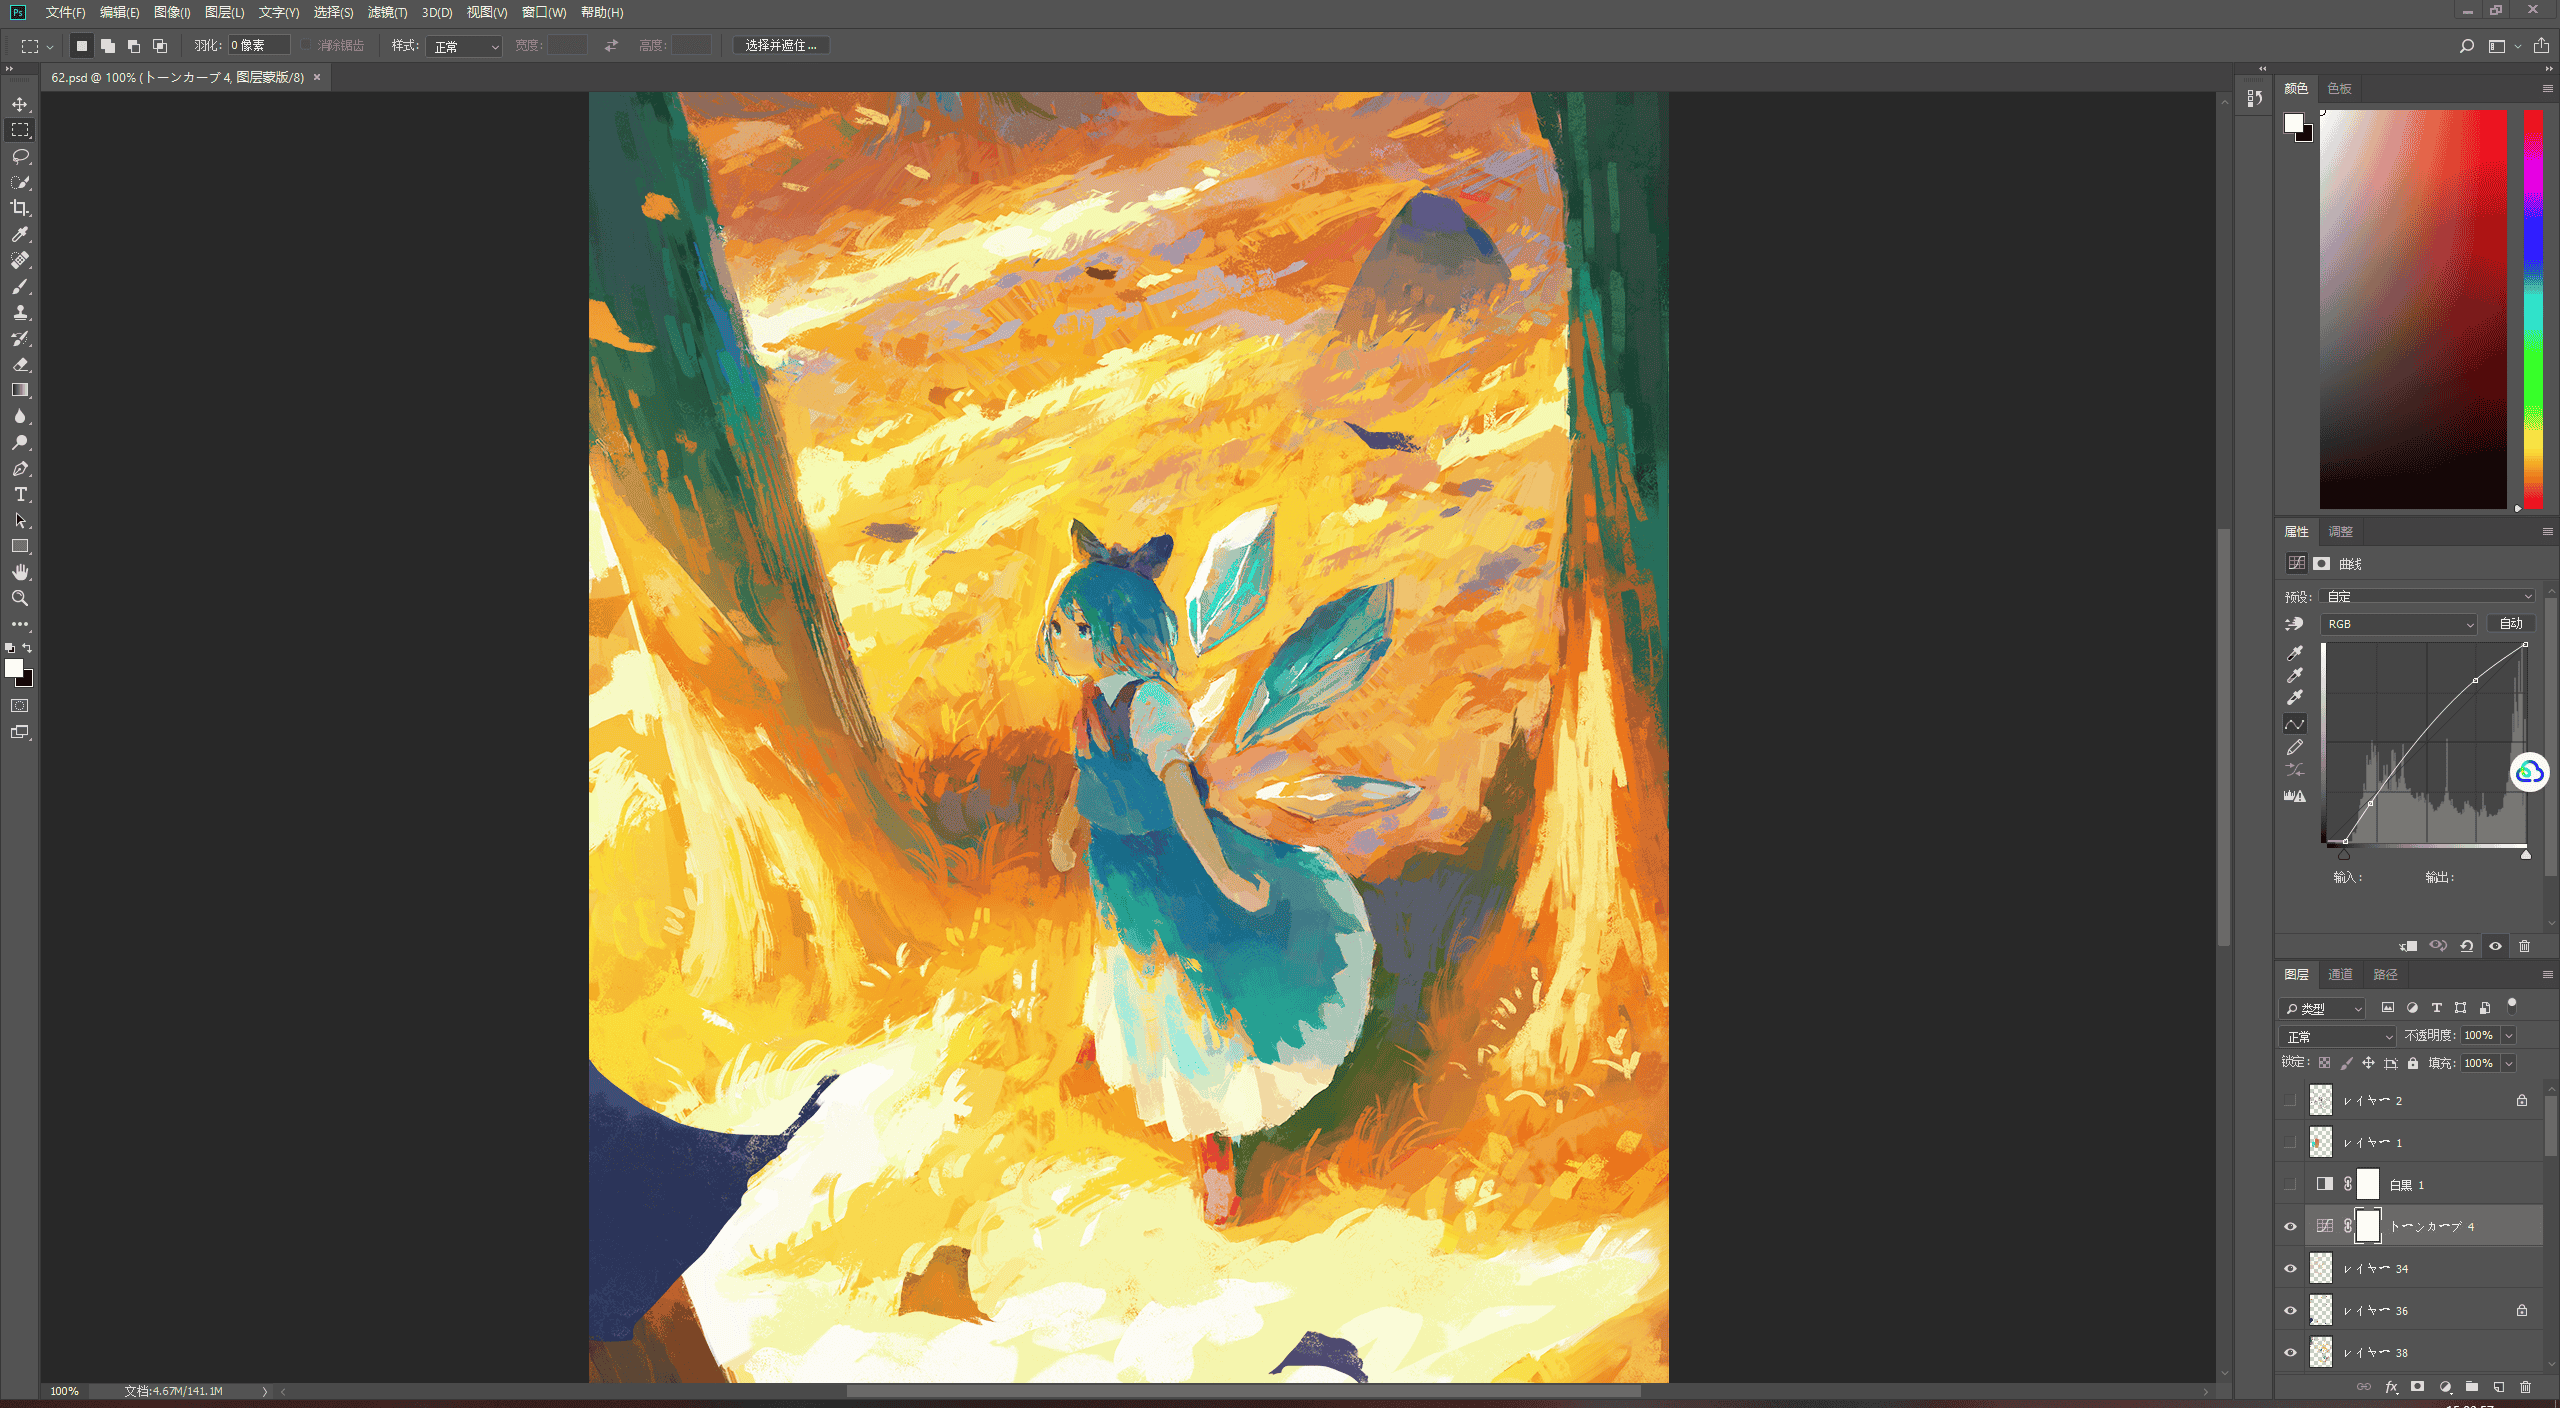This screenshot has height=1408, width=2560.
Task: Select the Eraser tool
Action: pos(20,364)
